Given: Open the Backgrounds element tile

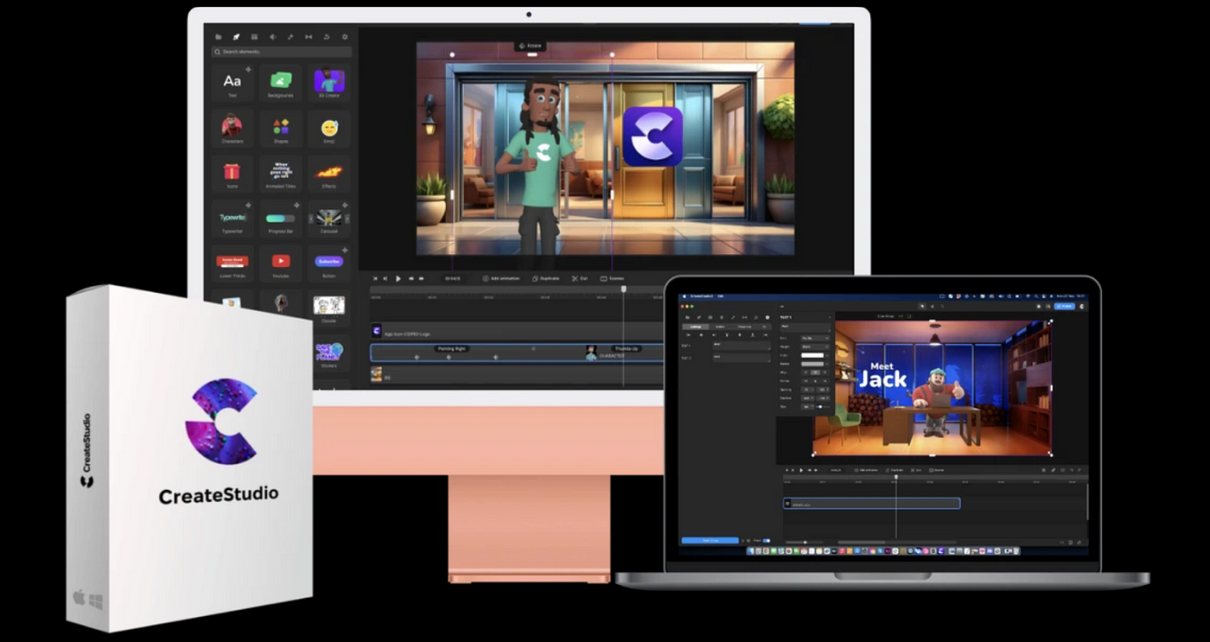Looking at the screenshot, I should click(281, 83).
